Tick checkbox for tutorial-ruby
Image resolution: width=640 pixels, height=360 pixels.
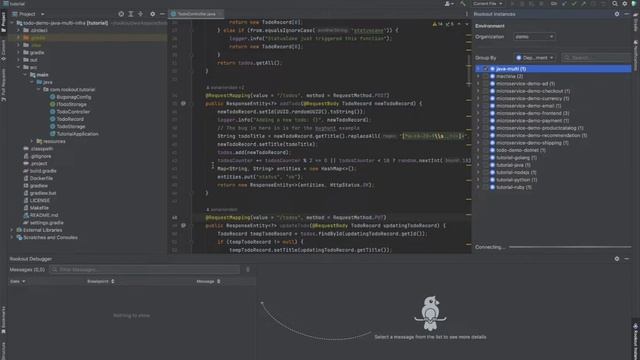point(485,187)
